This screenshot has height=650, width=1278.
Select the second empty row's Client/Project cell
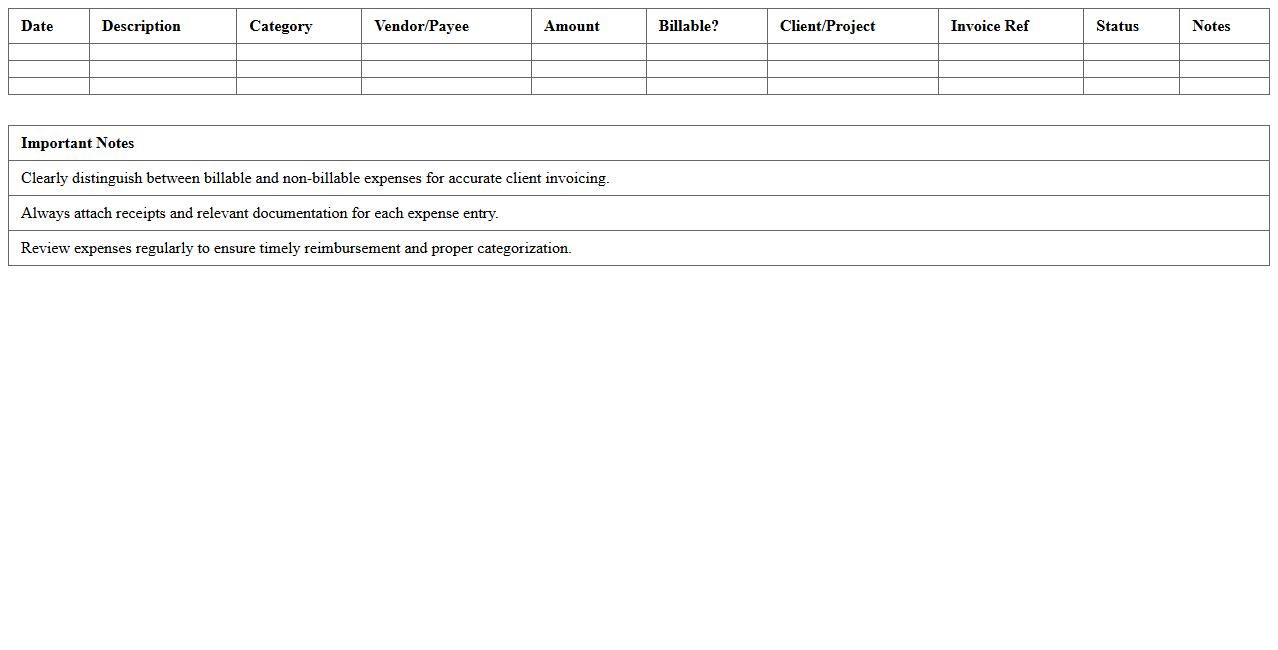[852, 69]
